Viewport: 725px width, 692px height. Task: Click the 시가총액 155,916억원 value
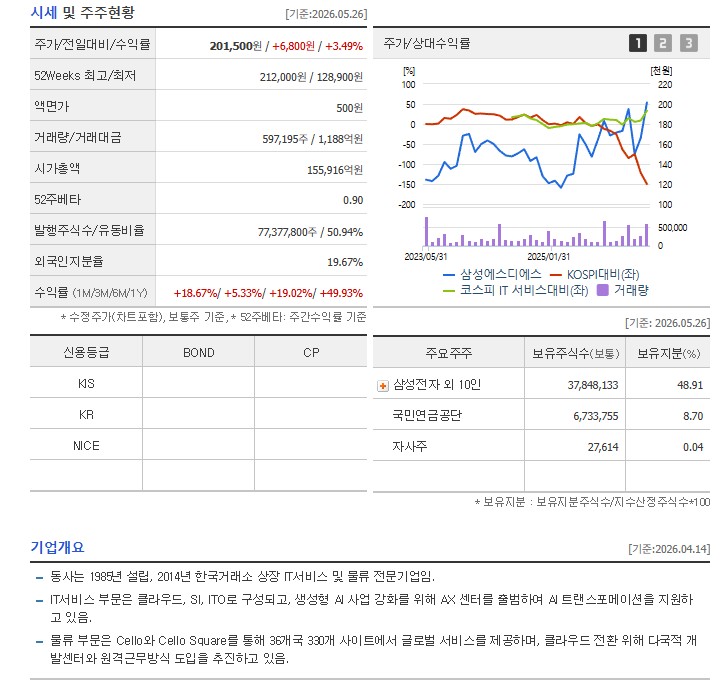pos(335,170)
